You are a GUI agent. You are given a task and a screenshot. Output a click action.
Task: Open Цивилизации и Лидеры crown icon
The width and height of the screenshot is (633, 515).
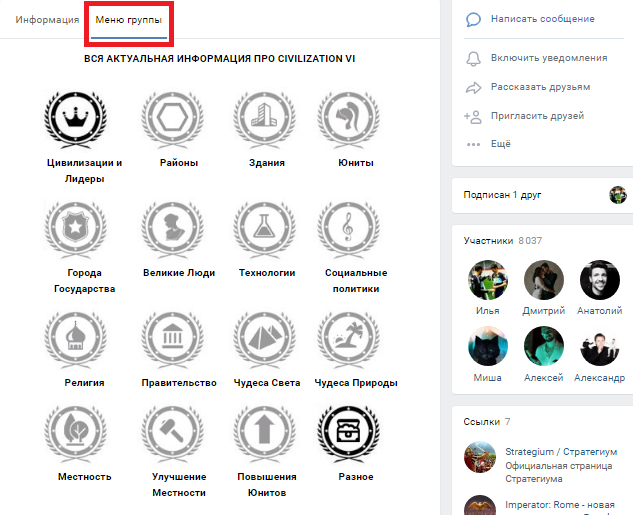[75, 120]
